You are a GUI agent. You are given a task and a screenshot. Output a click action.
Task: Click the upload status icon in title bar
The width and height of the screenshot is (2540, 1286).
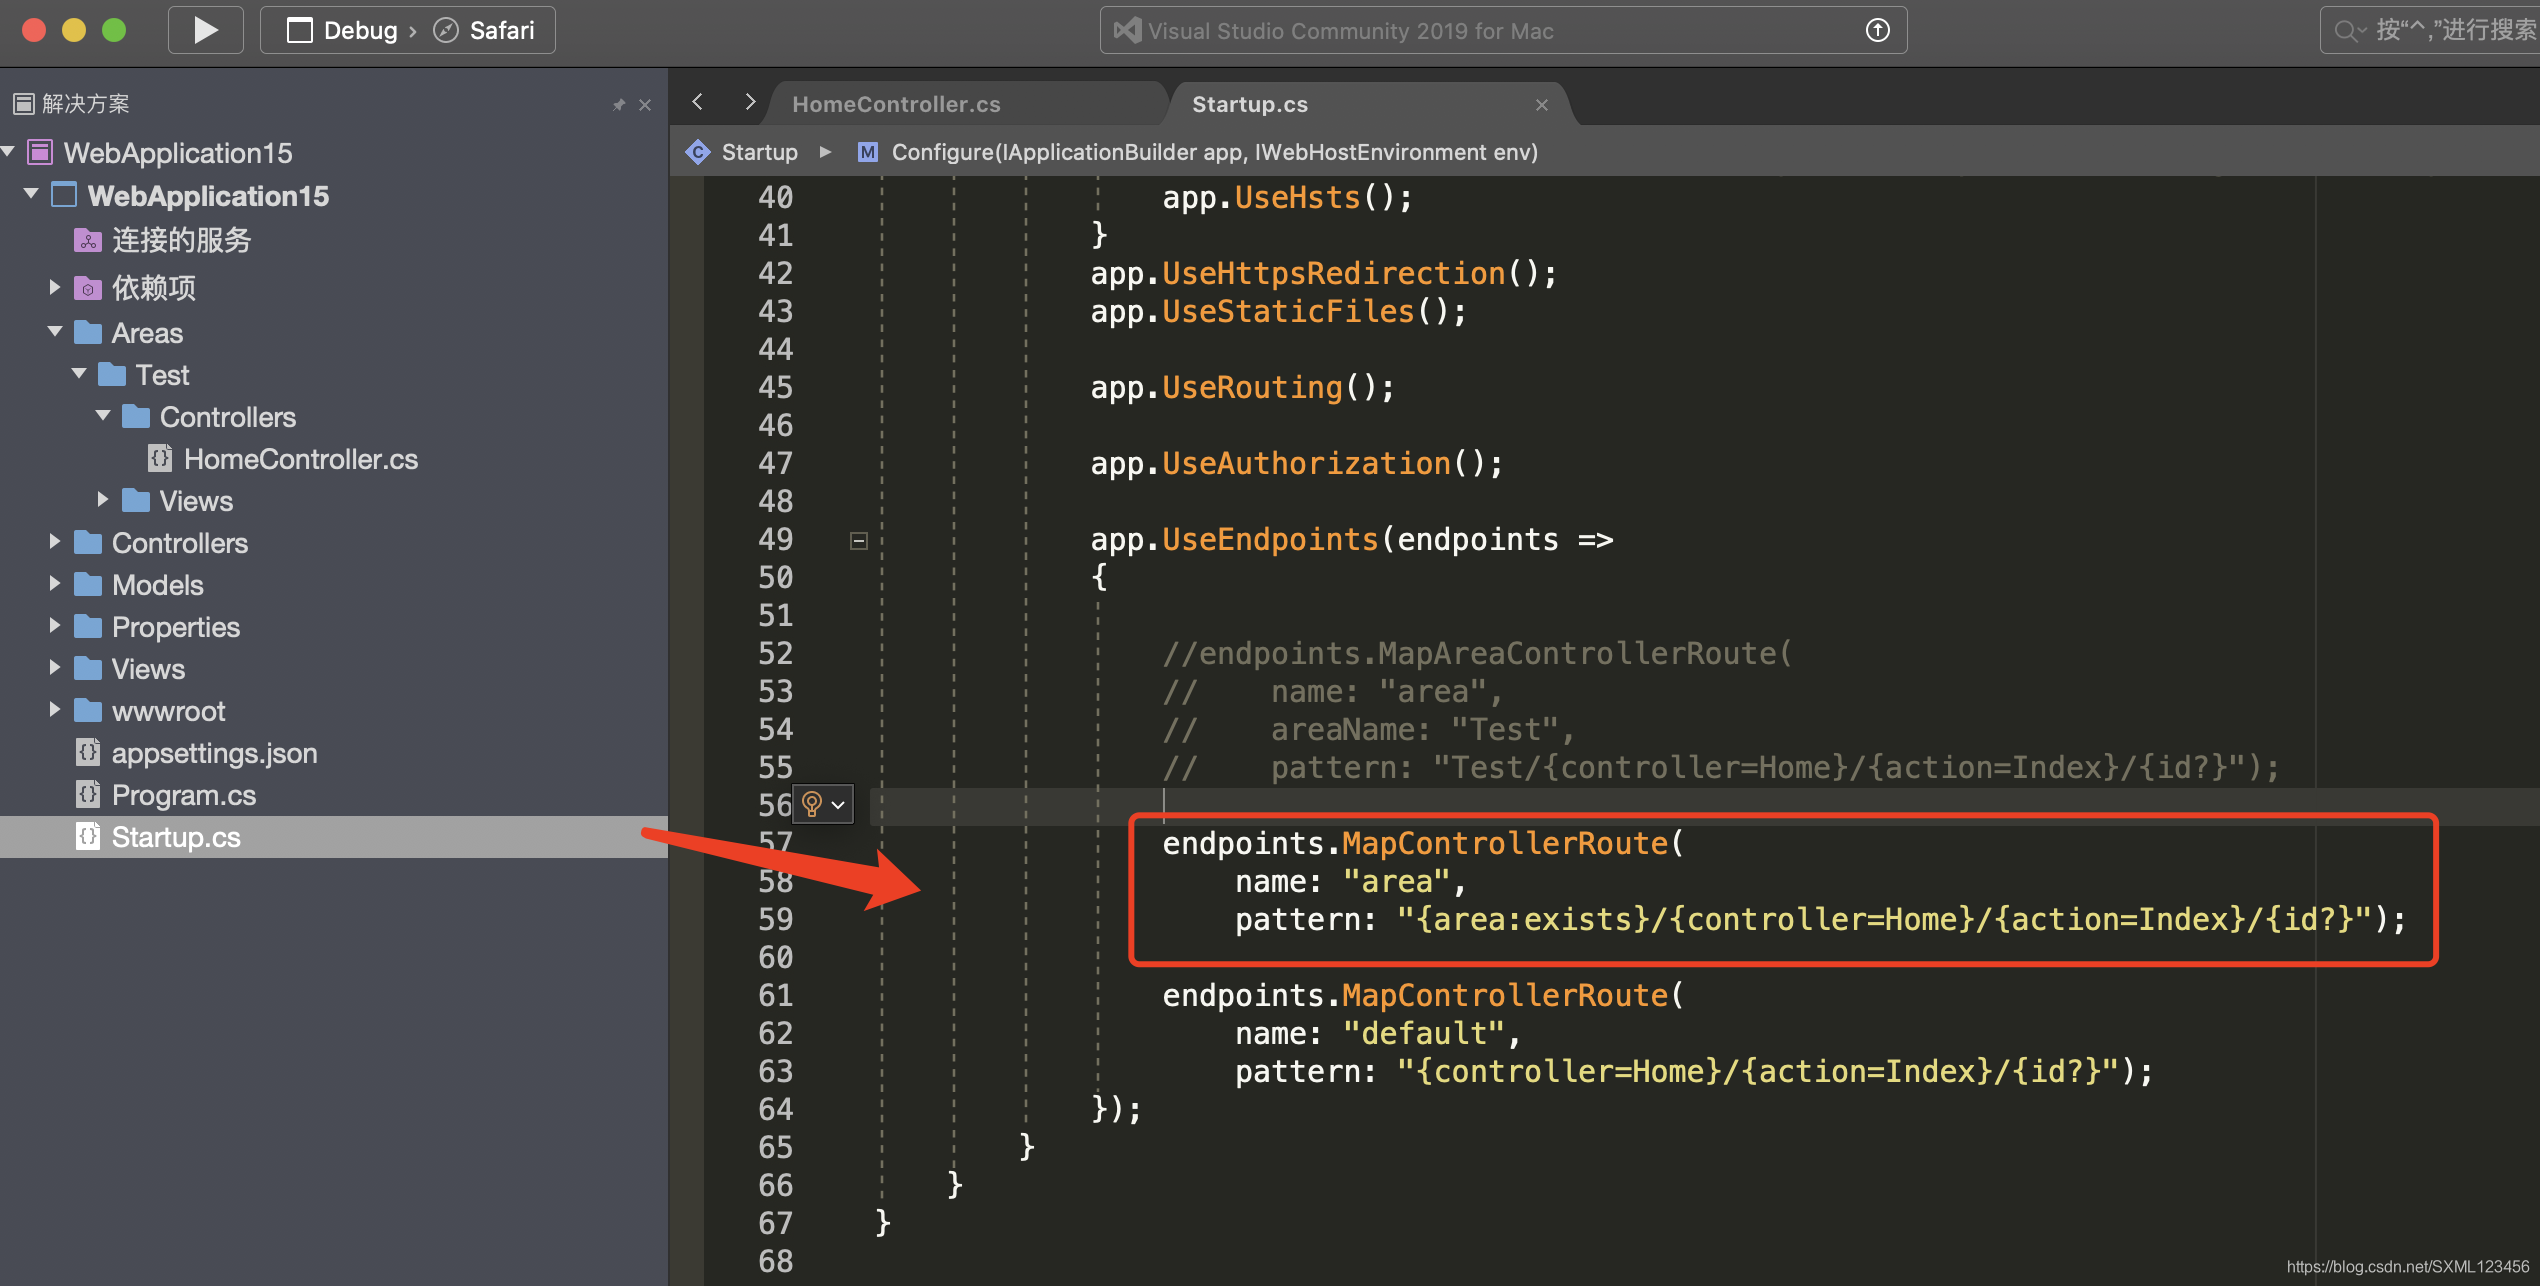pos(1877,30)
